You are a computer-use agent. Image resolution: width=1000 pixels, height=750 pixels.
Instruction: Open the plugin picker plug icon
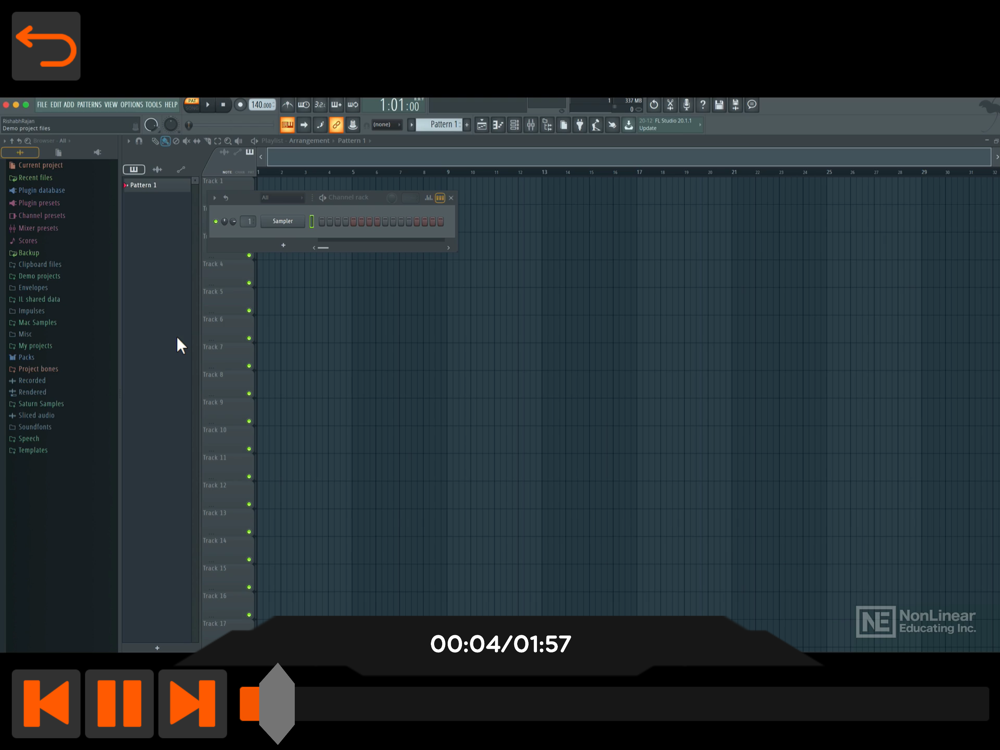[580, 125]
